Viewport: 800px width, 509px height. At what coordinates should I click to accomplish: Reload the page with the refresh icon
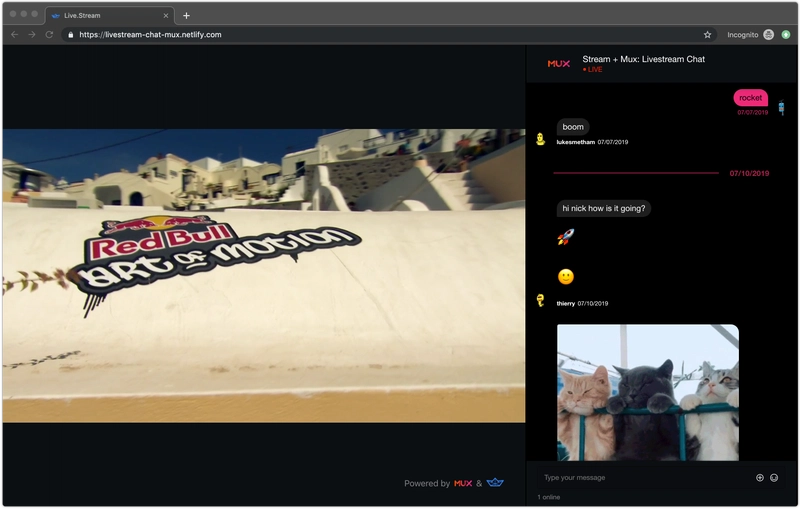[x=49, y=35]
